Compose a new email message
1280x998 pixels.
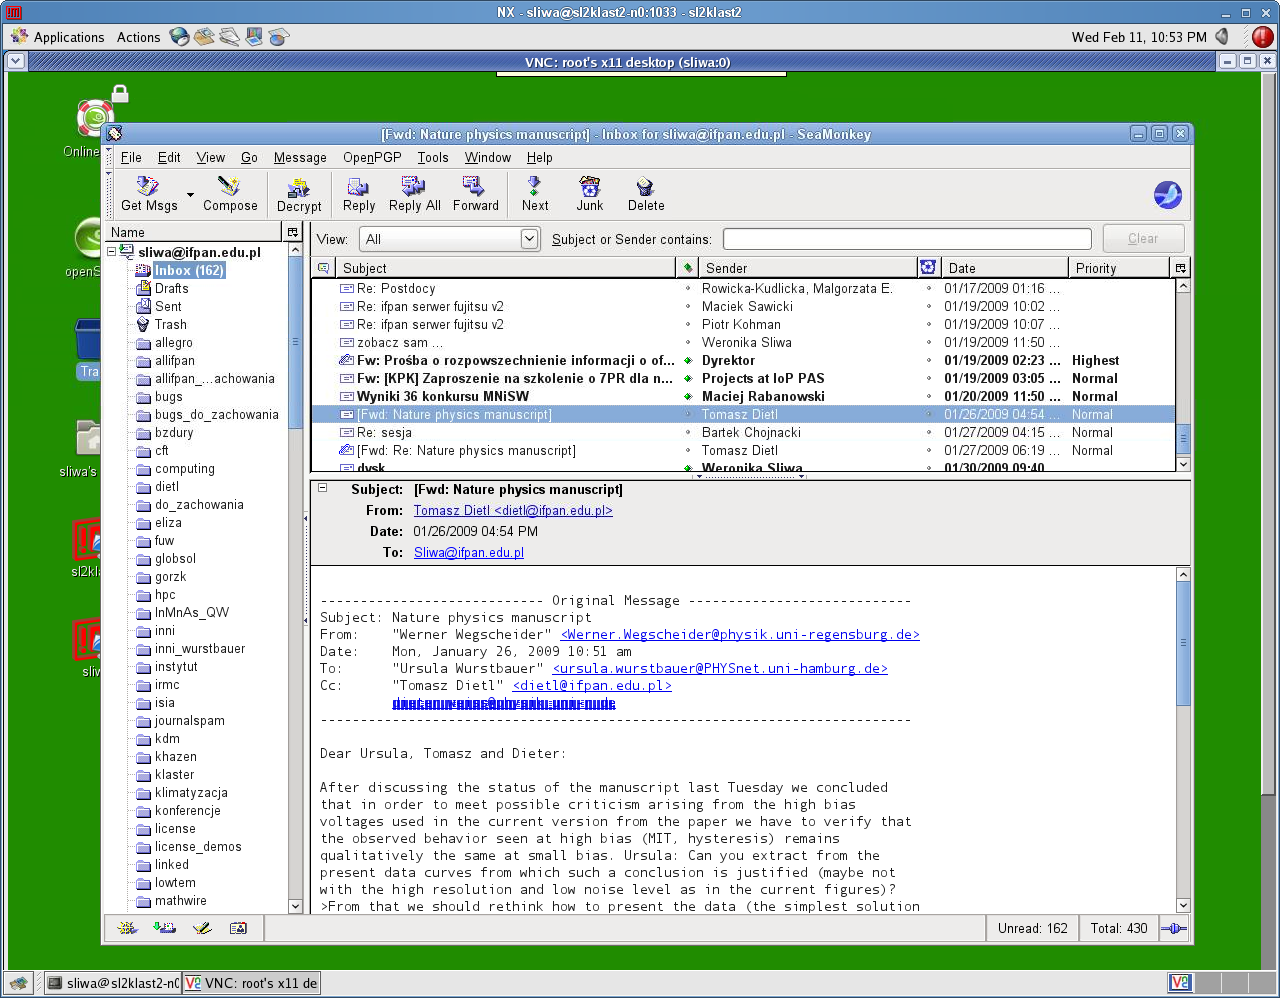230,193
